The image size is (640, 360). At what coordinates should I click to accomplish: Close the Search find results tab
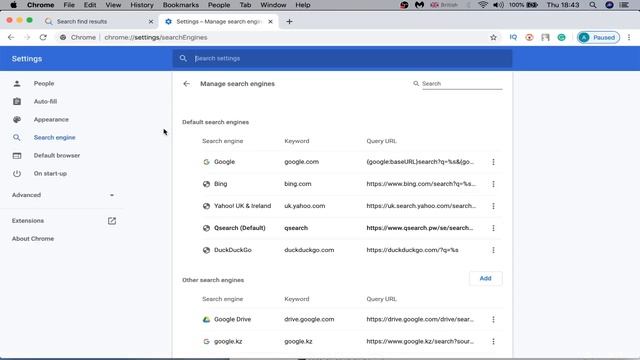point(151,22)
